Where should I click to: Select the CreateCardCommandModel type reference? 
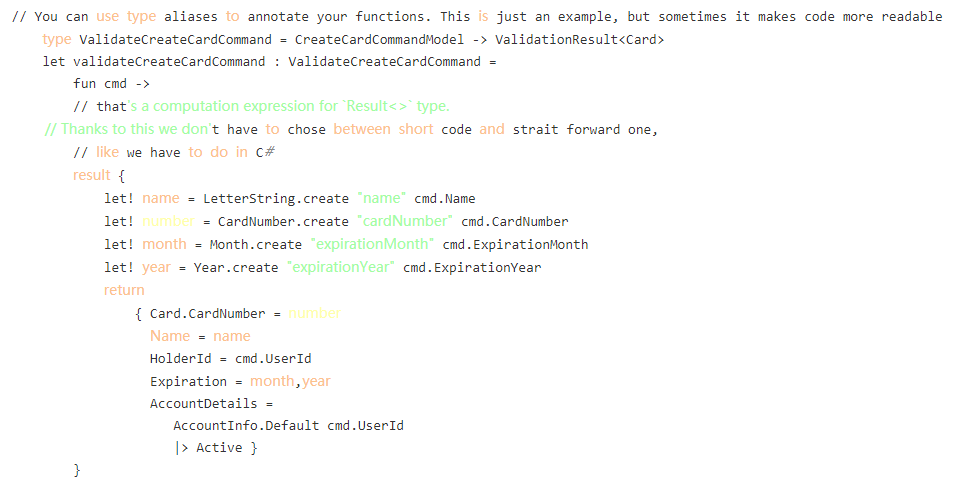pyautogui.click(x=380, y=40)
